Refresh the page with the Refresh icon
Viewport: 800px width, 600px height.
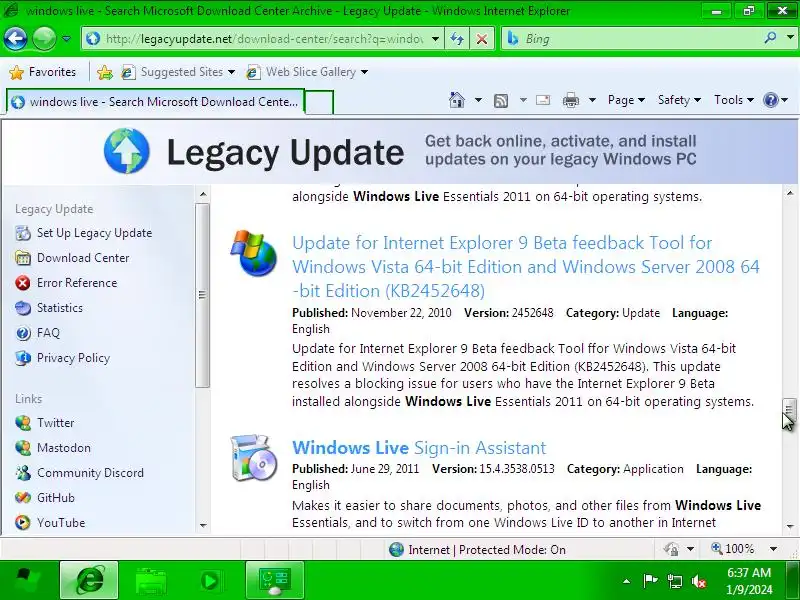(457, 39)
